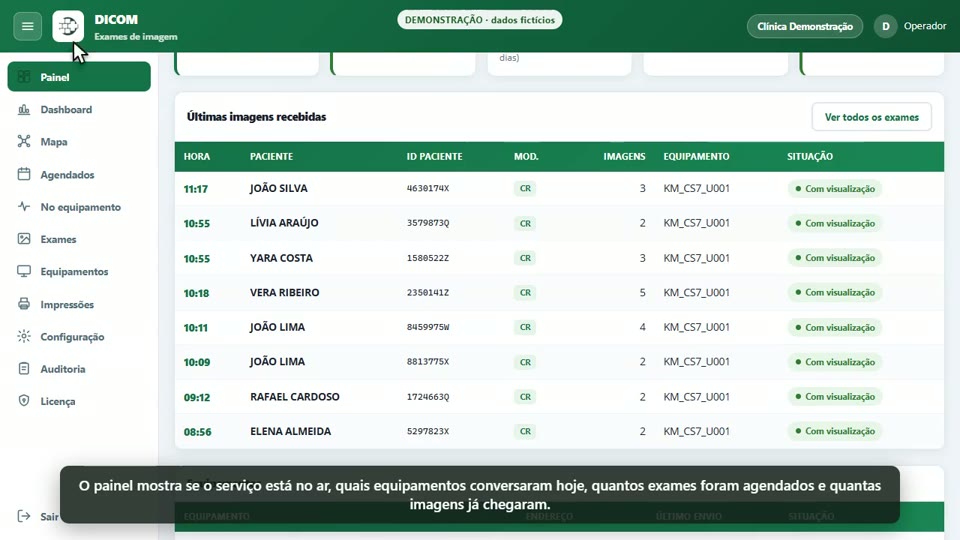Open the Licença page
Image resolution: width=960 pixels, height=540 pixels.
[79, 401]
